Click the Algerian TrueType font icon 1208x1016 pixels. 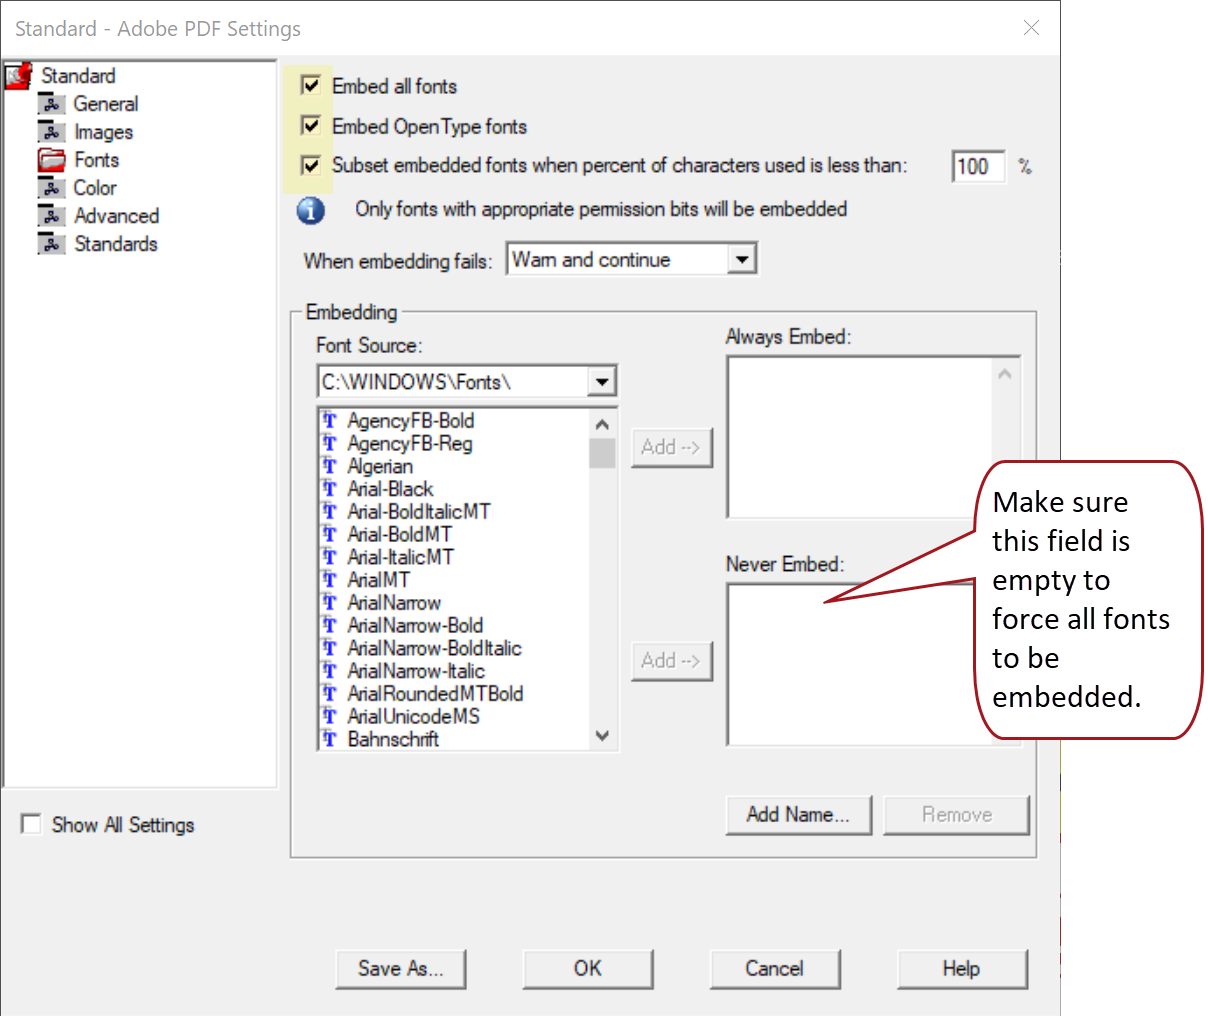tap(330, 466)
